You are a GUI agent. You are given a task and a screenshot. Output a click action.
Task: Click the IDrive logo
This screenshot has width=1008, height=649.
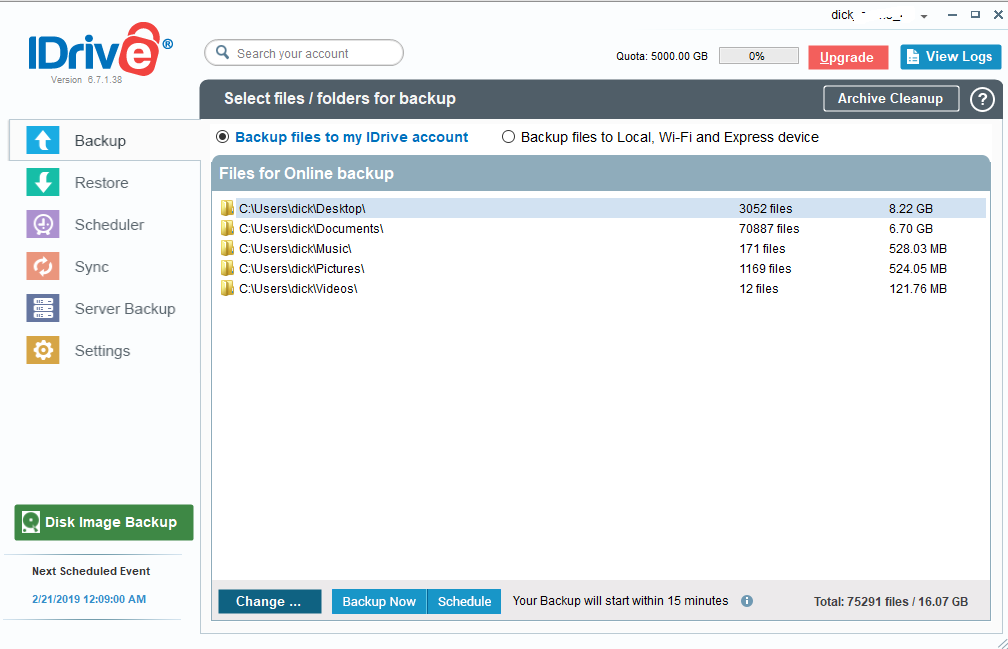(100, 50)
